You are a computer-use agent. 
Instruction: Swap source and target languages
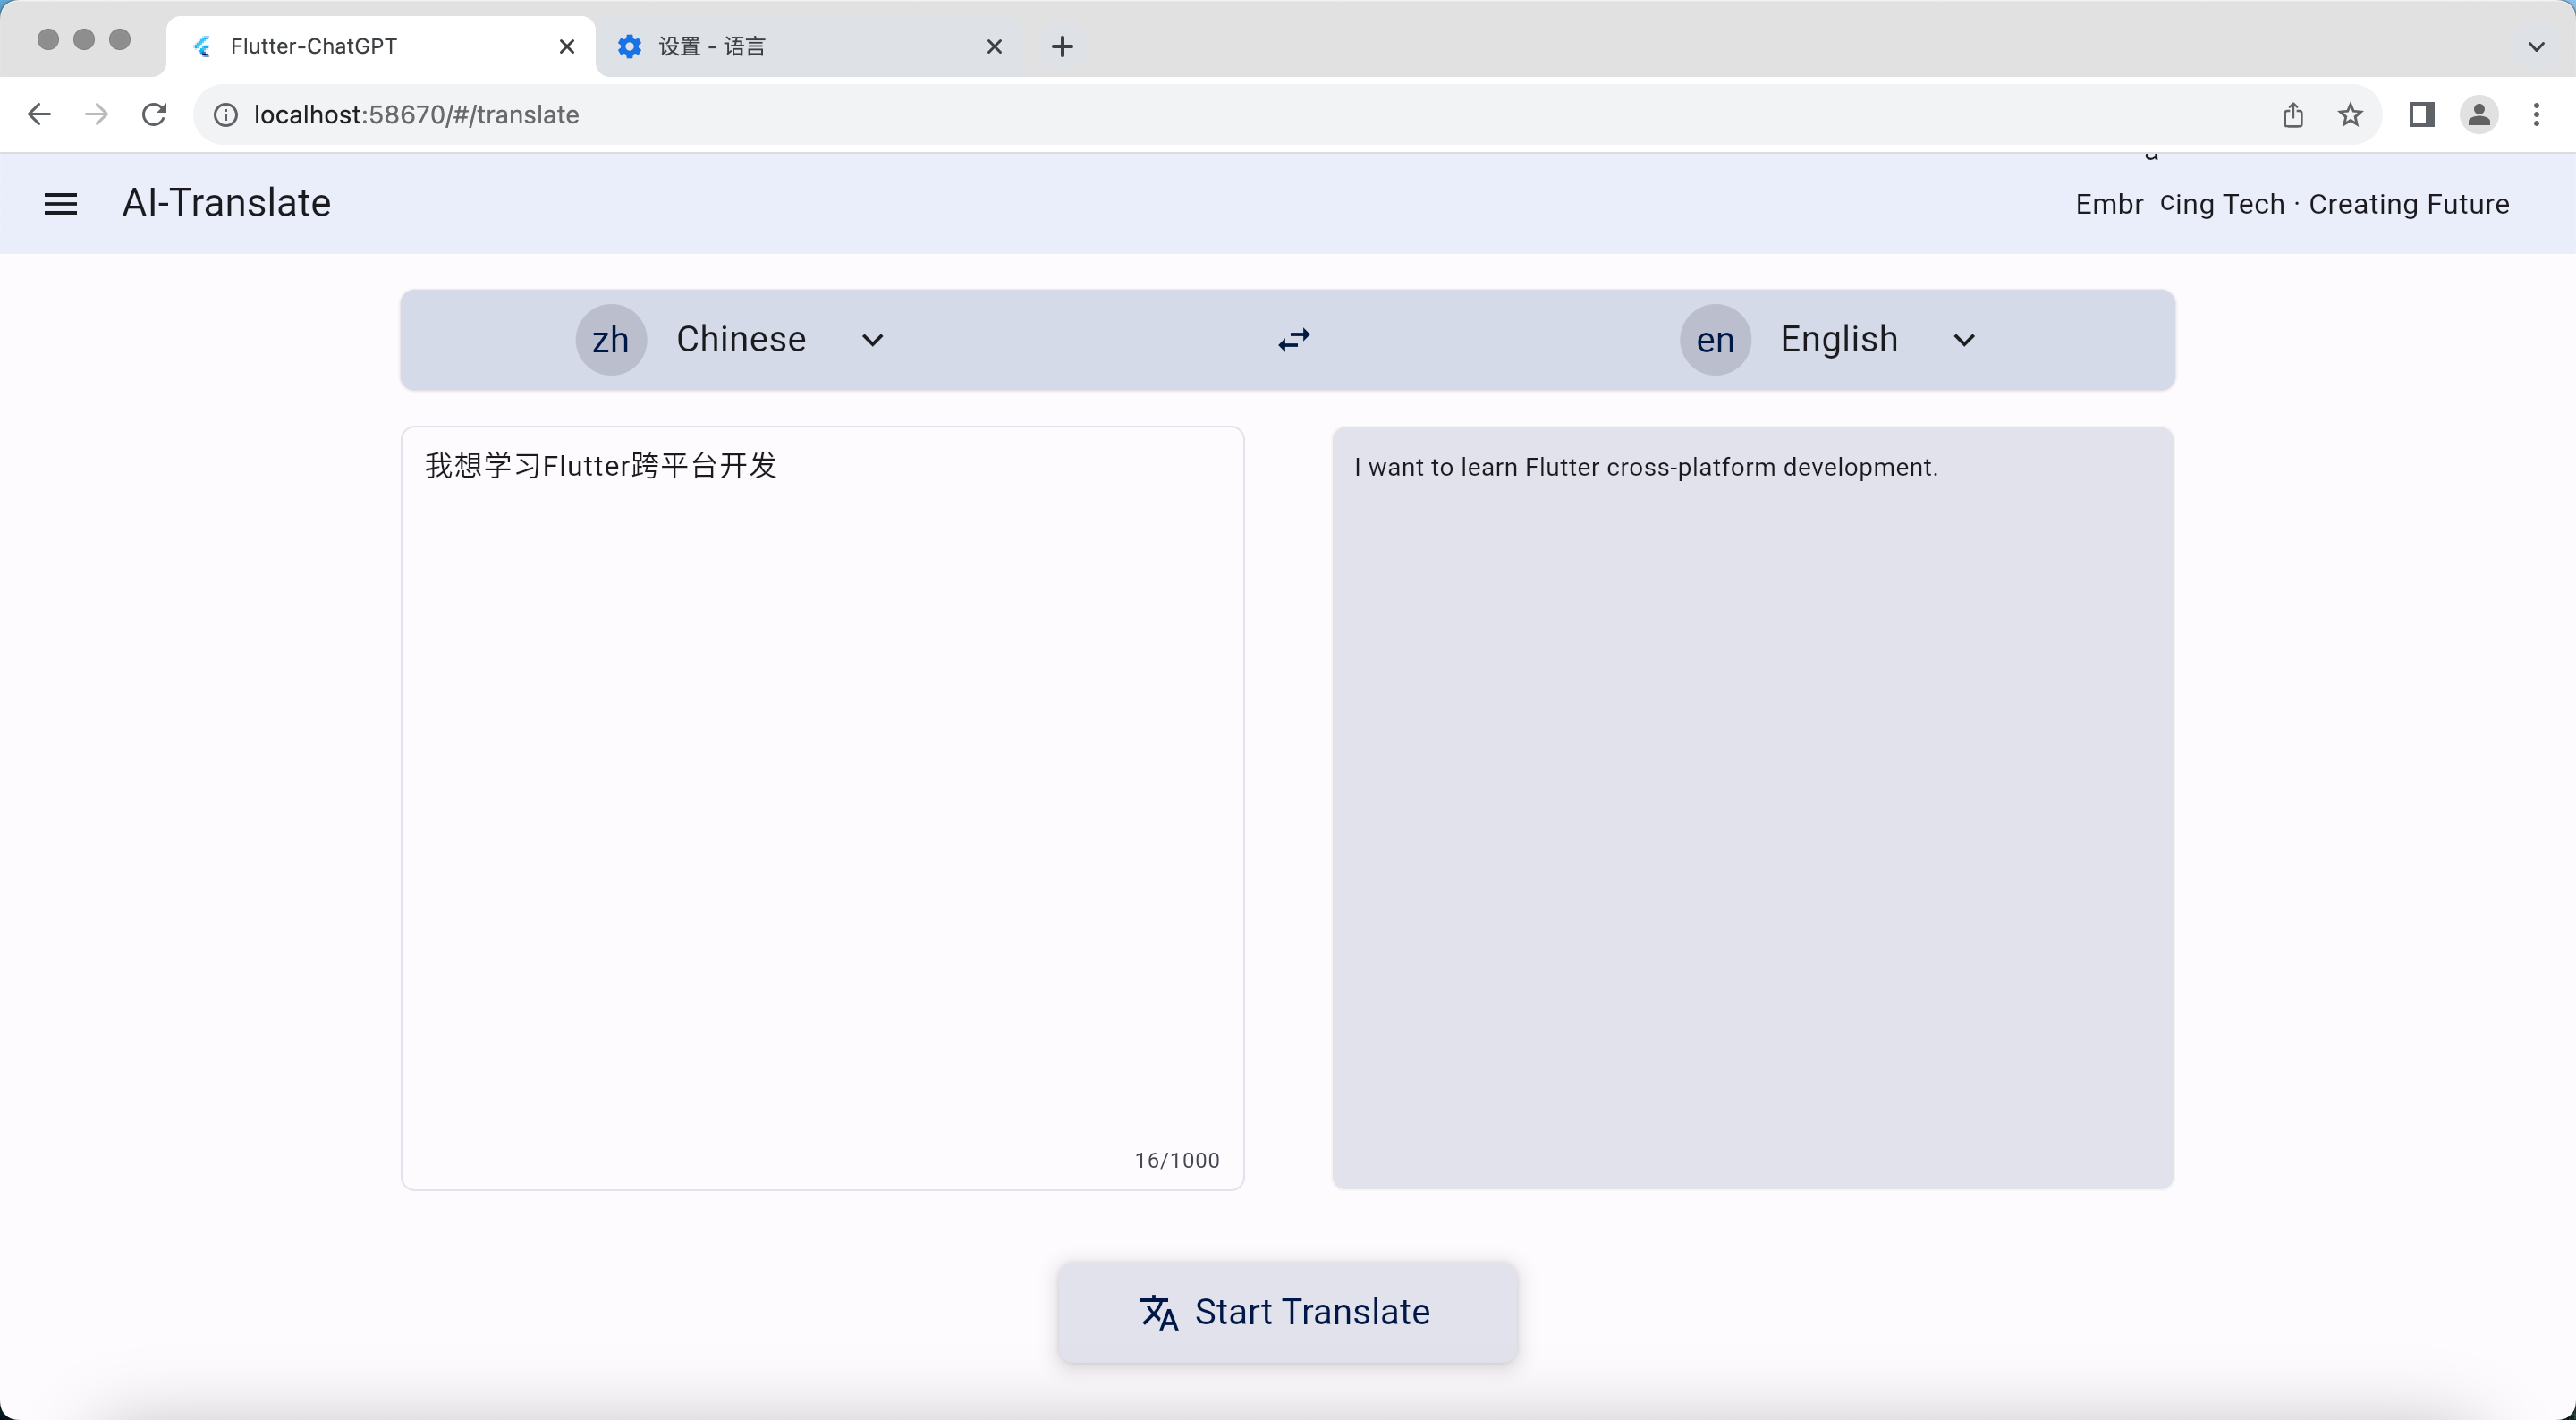point(1294,340)
